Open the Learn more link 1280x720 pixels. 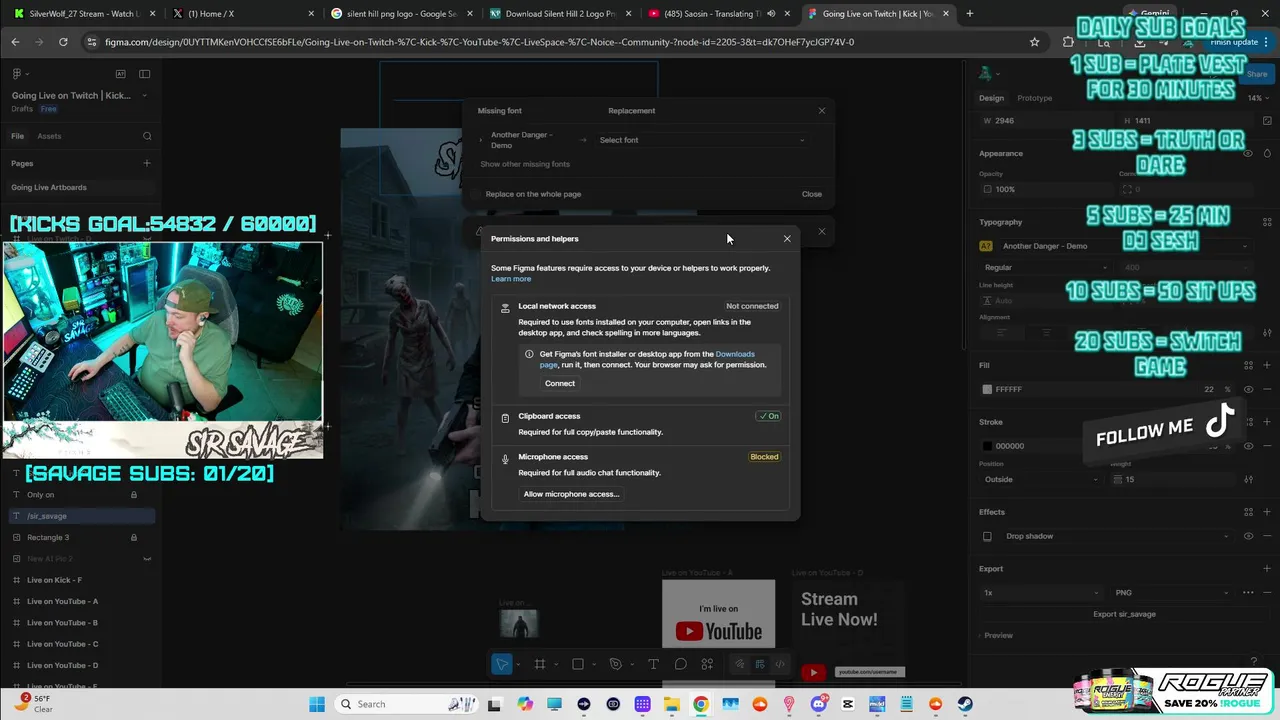click(x=511, y=279)
